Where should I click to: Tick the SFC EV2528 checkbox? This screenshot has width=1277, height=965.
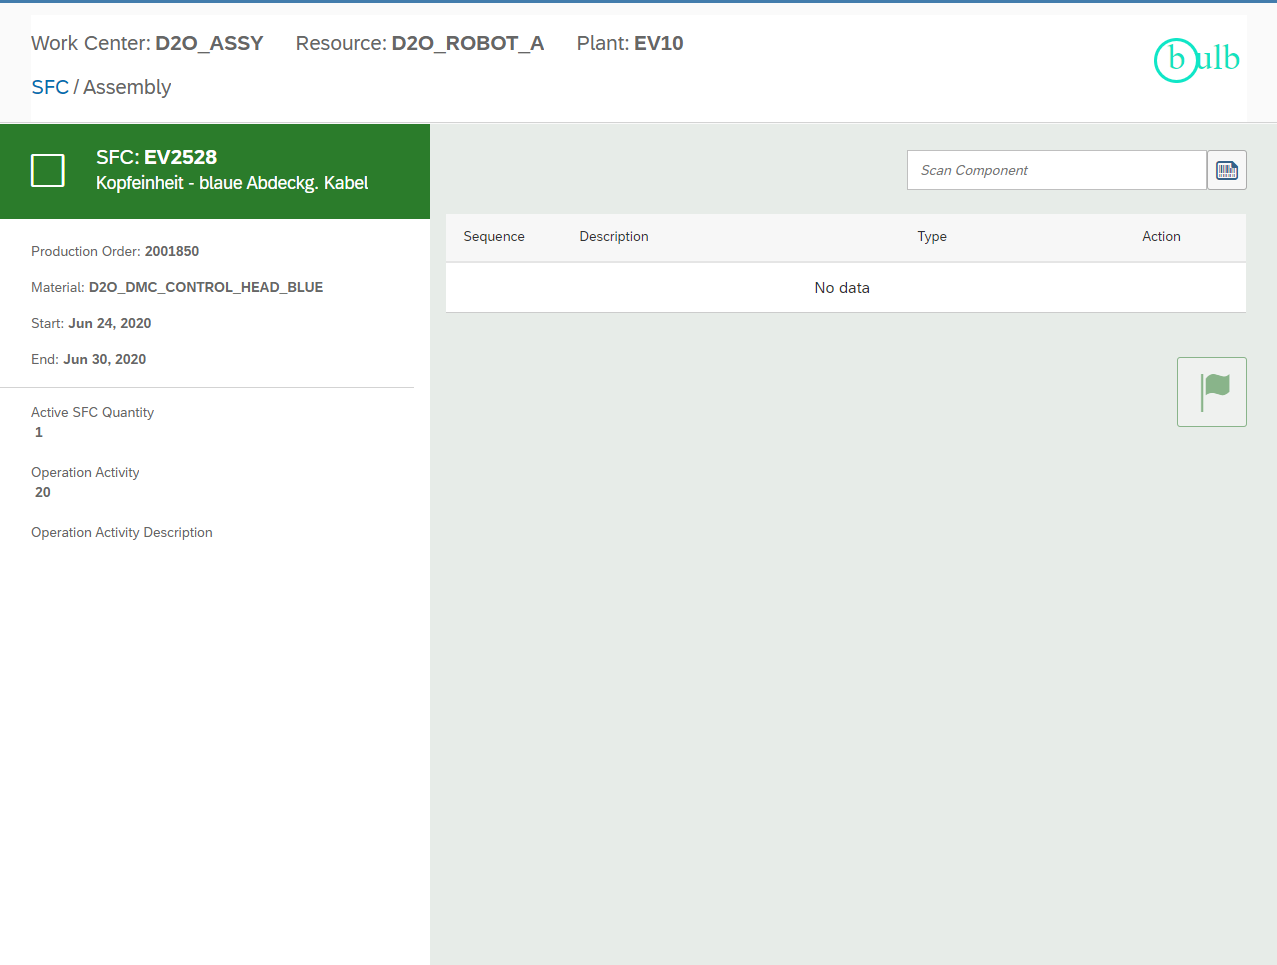coord(48,171)
